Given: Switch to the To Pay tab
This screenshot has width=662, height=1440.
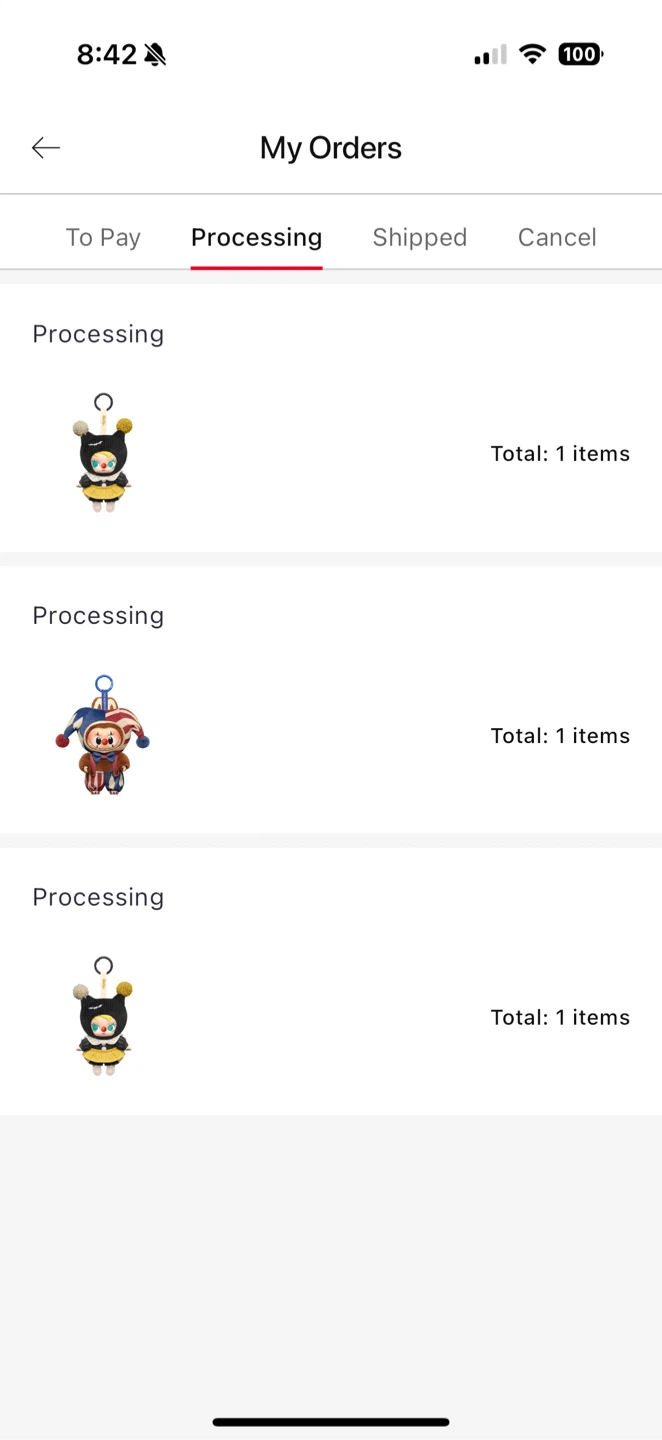Looking at the screenshot, I should 103,237.
